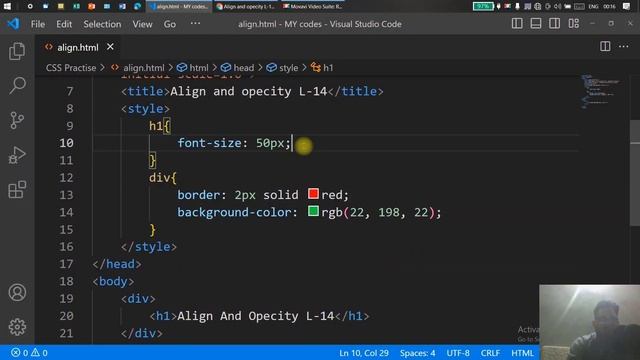The width and height of the screenshot is (640, 360).
Task: Open the Extensions view
Action: tap(17, 190)
